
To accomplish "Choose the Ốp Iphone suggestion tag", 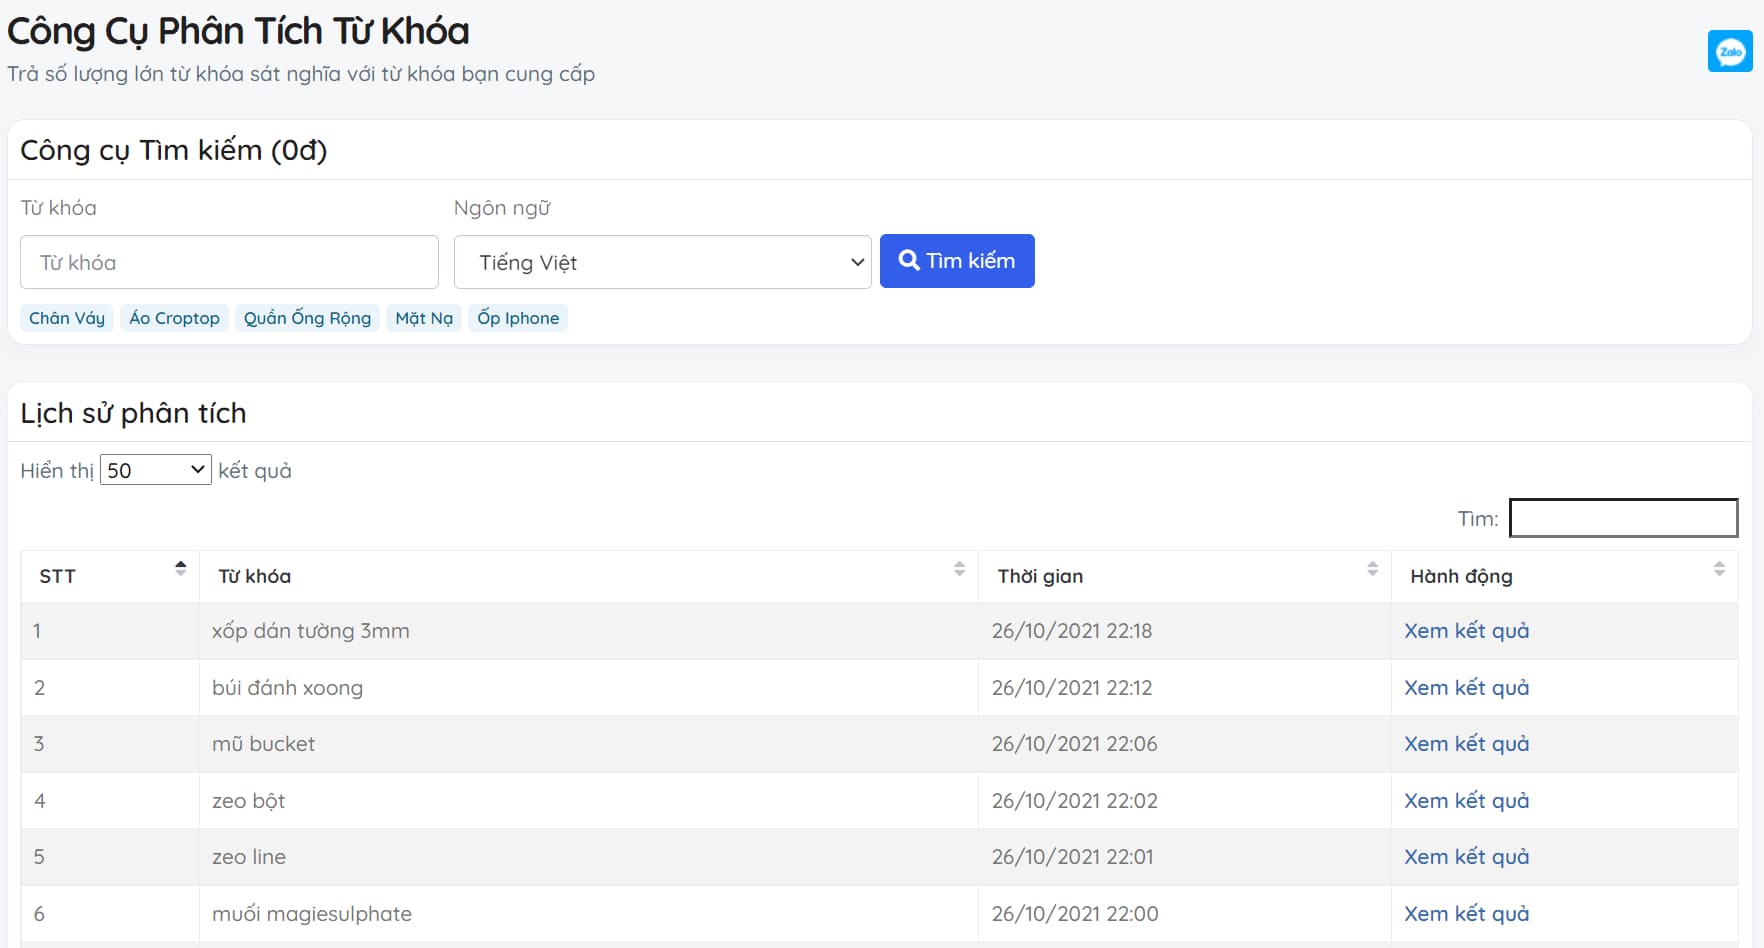I will 518,318.
